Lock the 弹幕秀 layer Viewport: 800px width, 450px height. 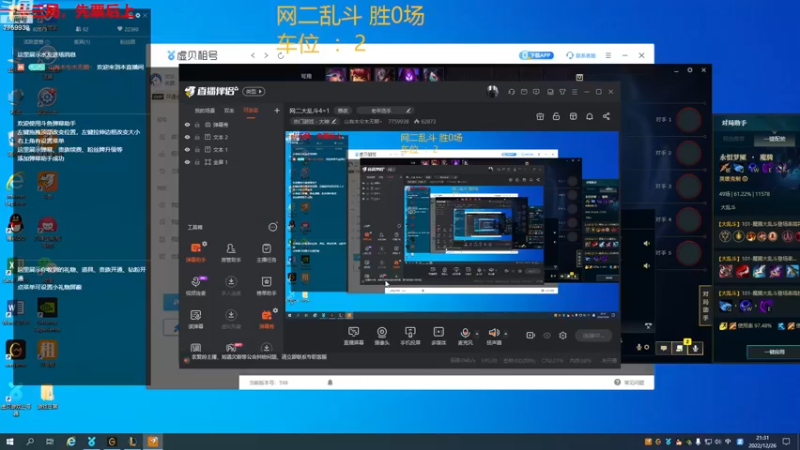pyautogui.click(x=197, y=124)
